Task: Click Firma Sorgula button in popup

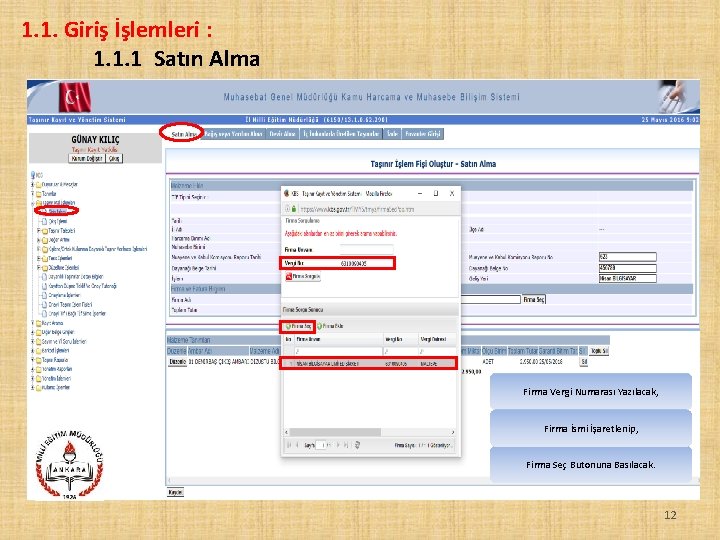Action: pyautogui.click(x=303, y=276)
